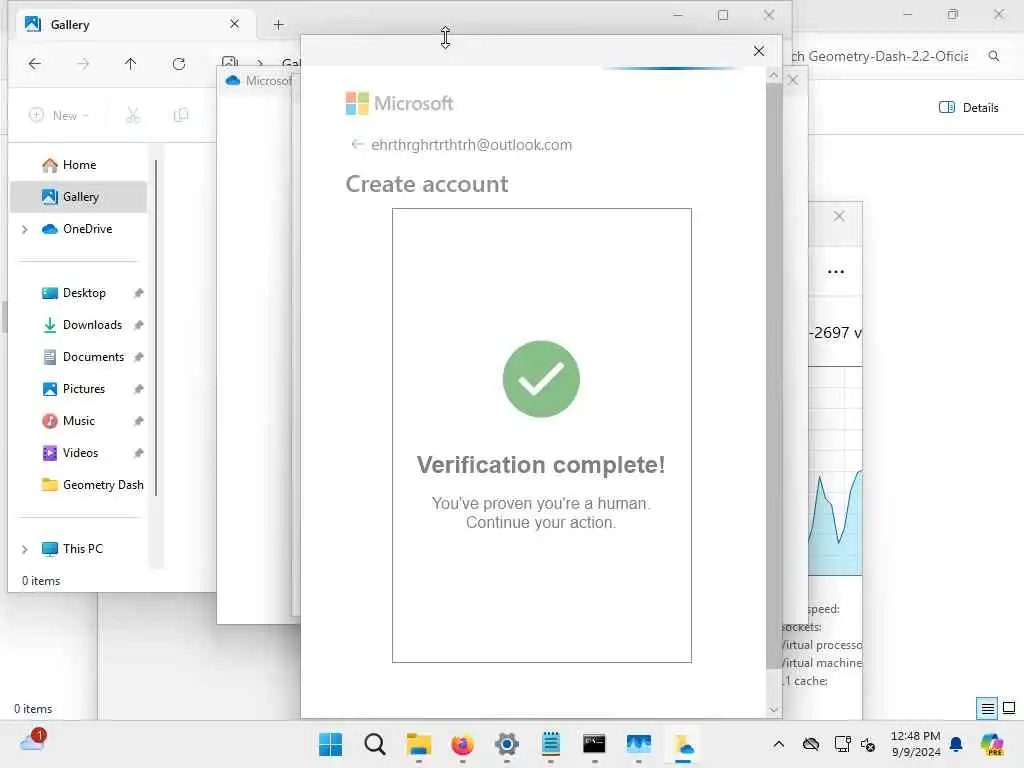Open File Explorer from the taskbar
Image resolution: width=1024 pixels, height=768 pixels.
(x=419, y=744)
